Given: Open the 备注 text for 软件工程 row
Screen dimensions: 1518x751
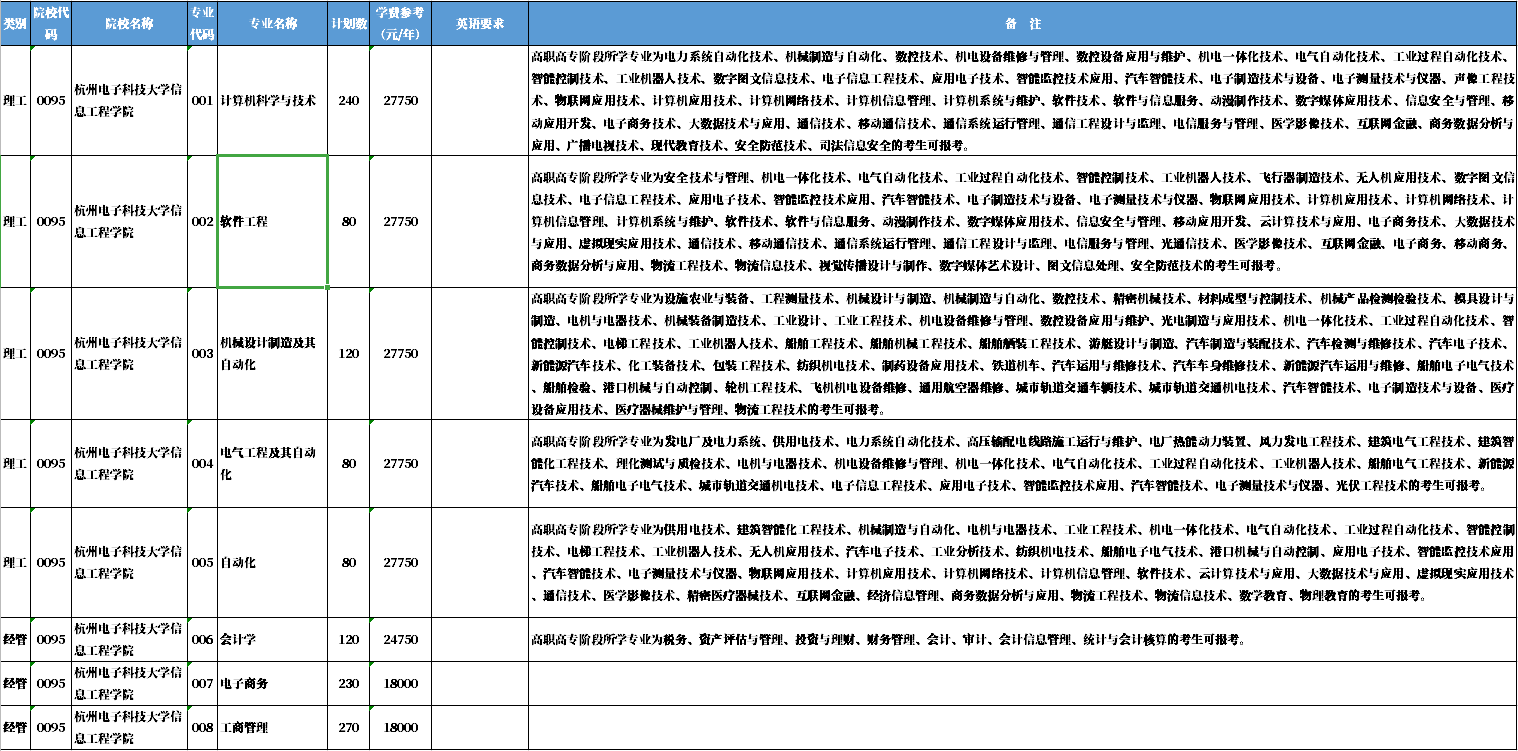Looking at the screenshot, I should click(1022, 222).
